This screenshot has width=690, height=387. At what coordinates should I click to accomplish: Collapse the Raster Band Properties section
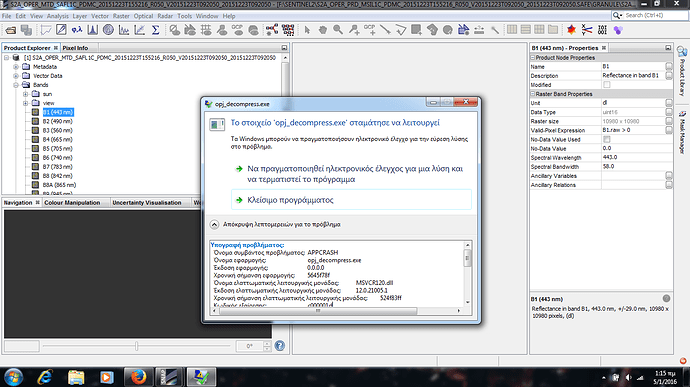click(532, 94)
